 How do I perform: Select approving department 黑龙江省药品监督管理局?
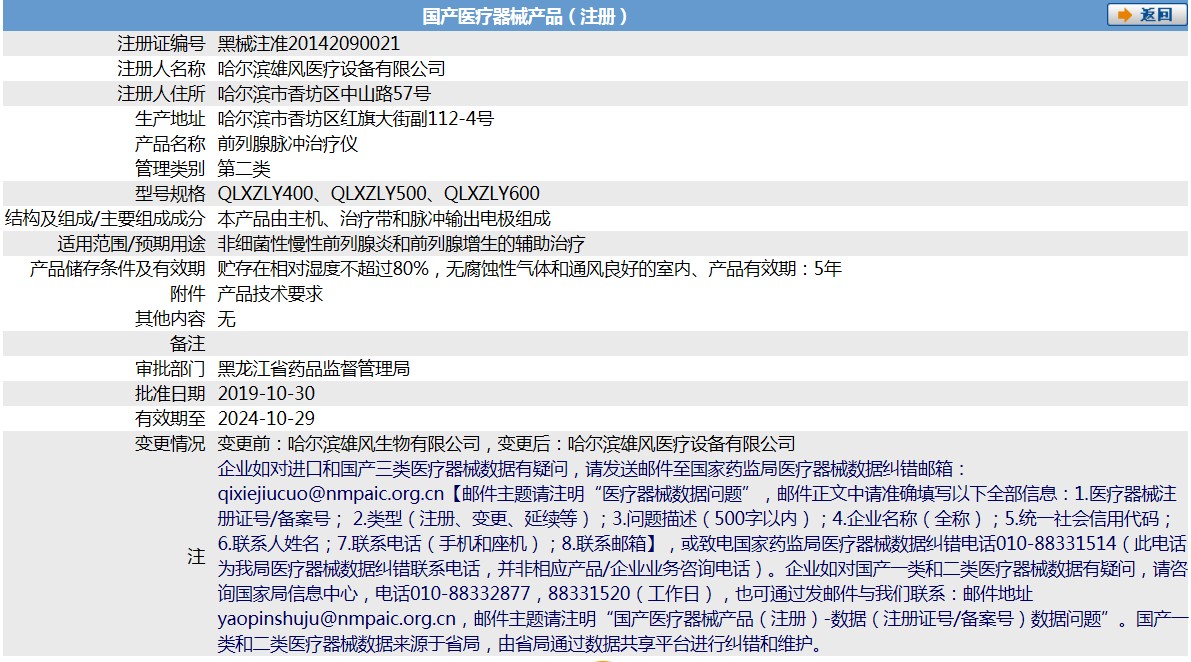click(x=314, y=369)
